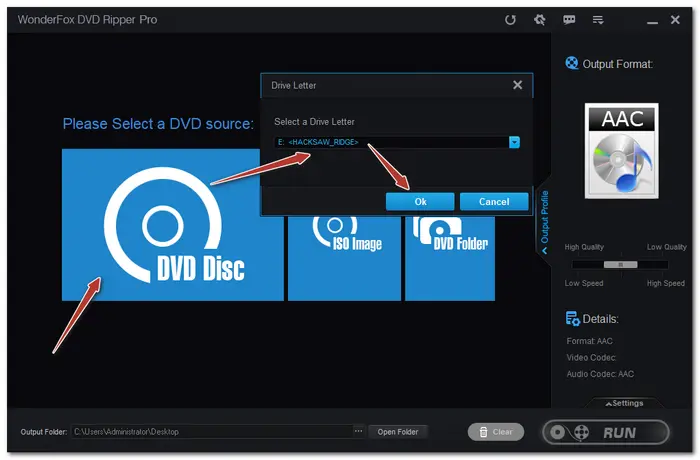Click the 'Format: AAC' detail text

pyautogui.click(x=589, y=341)
